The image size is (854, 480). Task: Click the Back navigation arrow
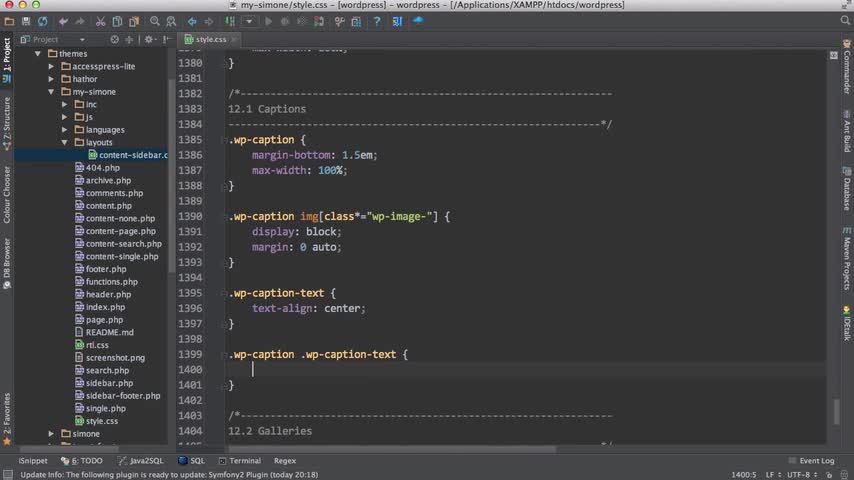click(x=192, y=21)
